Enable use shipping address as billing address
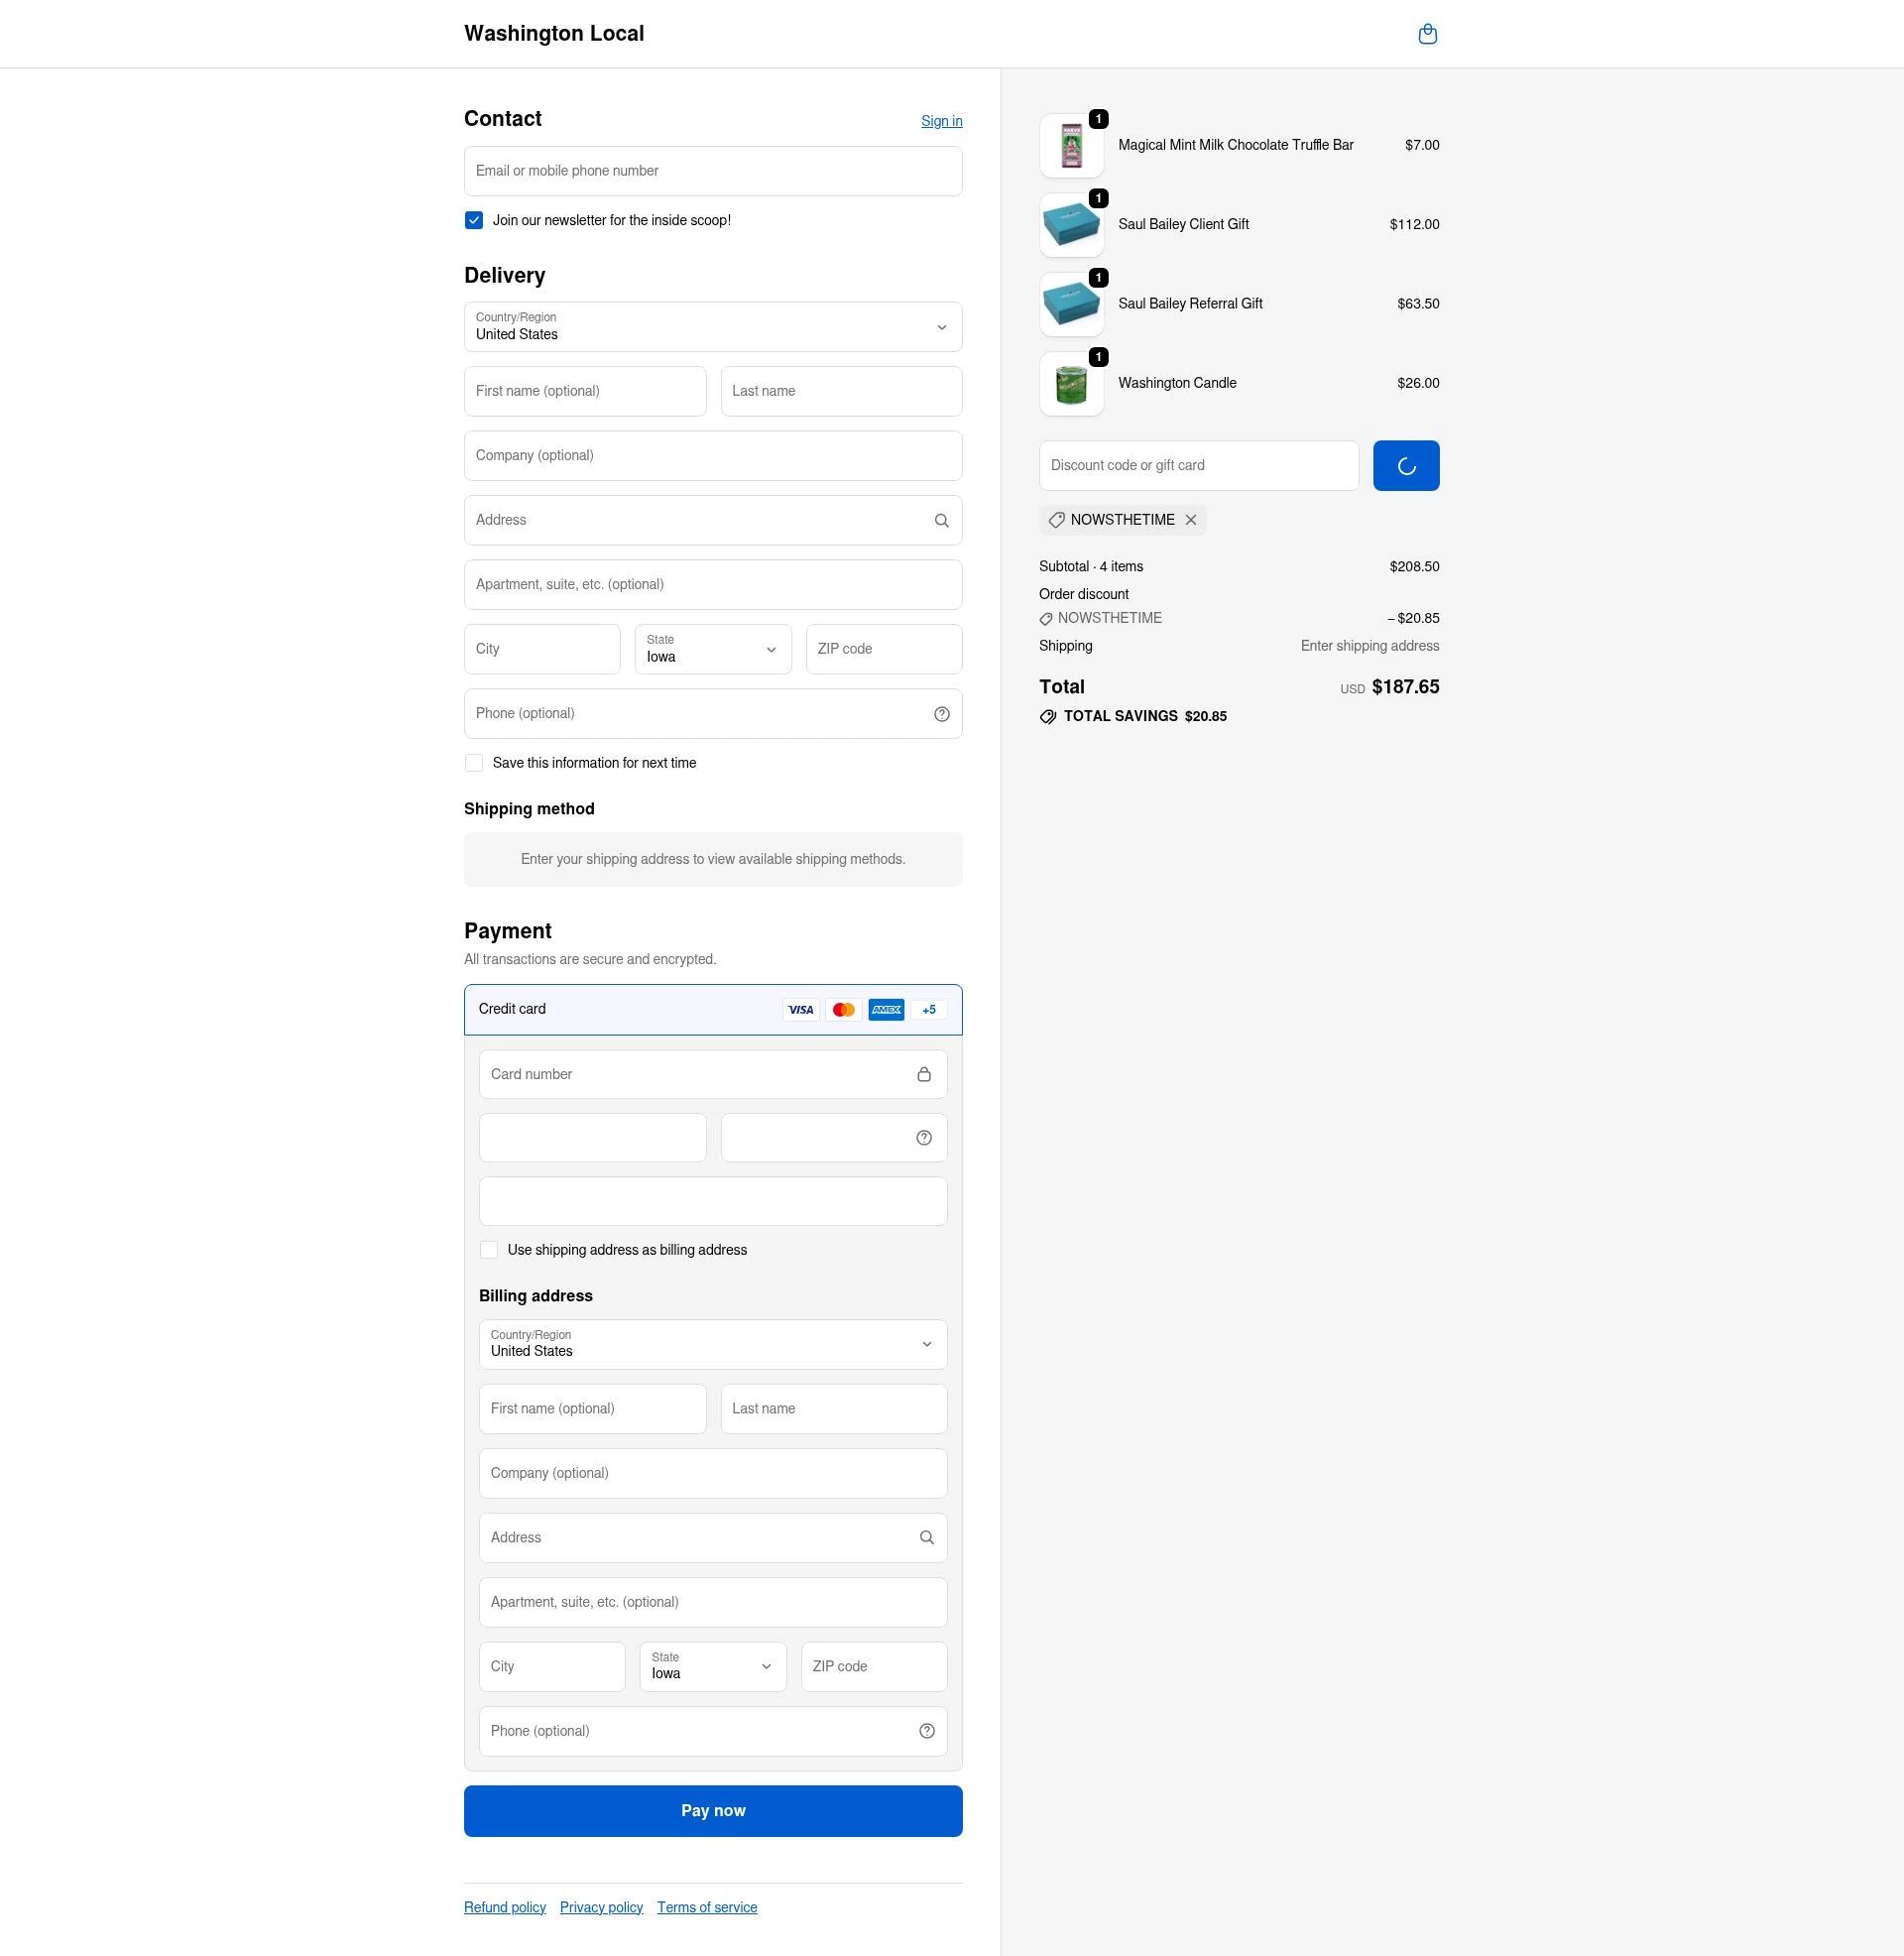Image resolution: width=1904 pixels, height=1956 pixels. point(489,1249)
